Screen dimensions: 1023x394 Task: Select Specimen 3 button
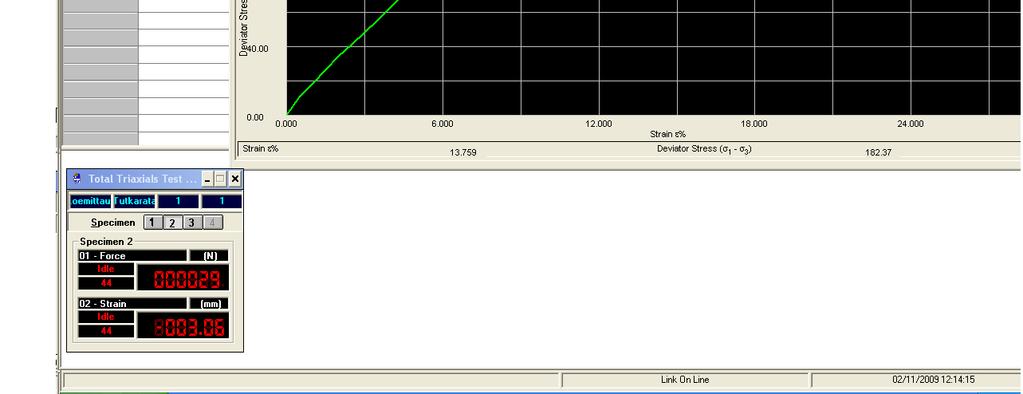click(x=191, y=222)
